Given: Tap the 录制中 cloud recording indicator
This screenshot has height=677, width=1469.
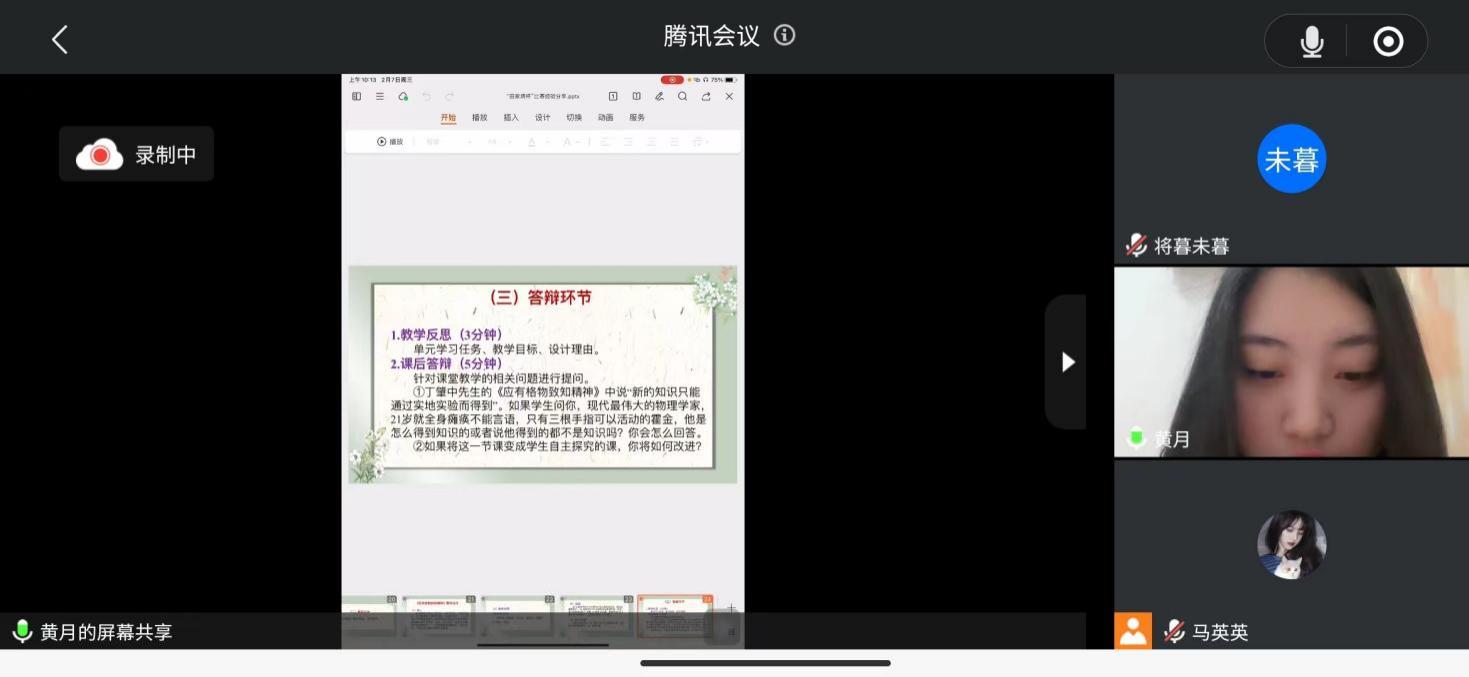Looking at the screenshot, I should tap(137, 155).
